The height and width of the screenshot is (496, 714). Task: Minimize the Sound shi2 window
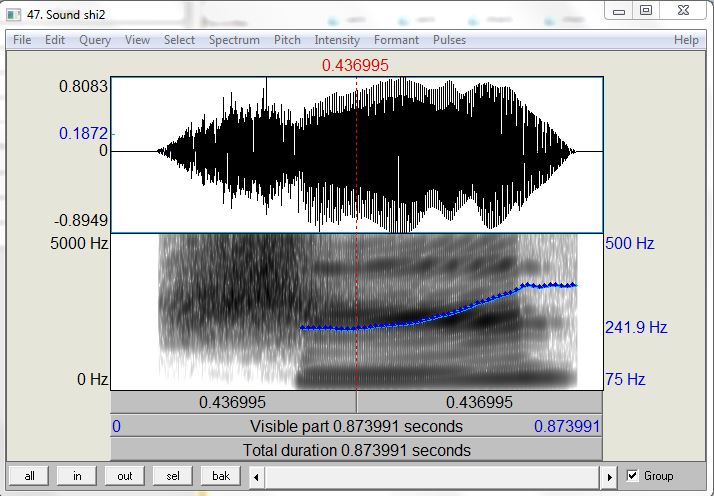(619, 11)
